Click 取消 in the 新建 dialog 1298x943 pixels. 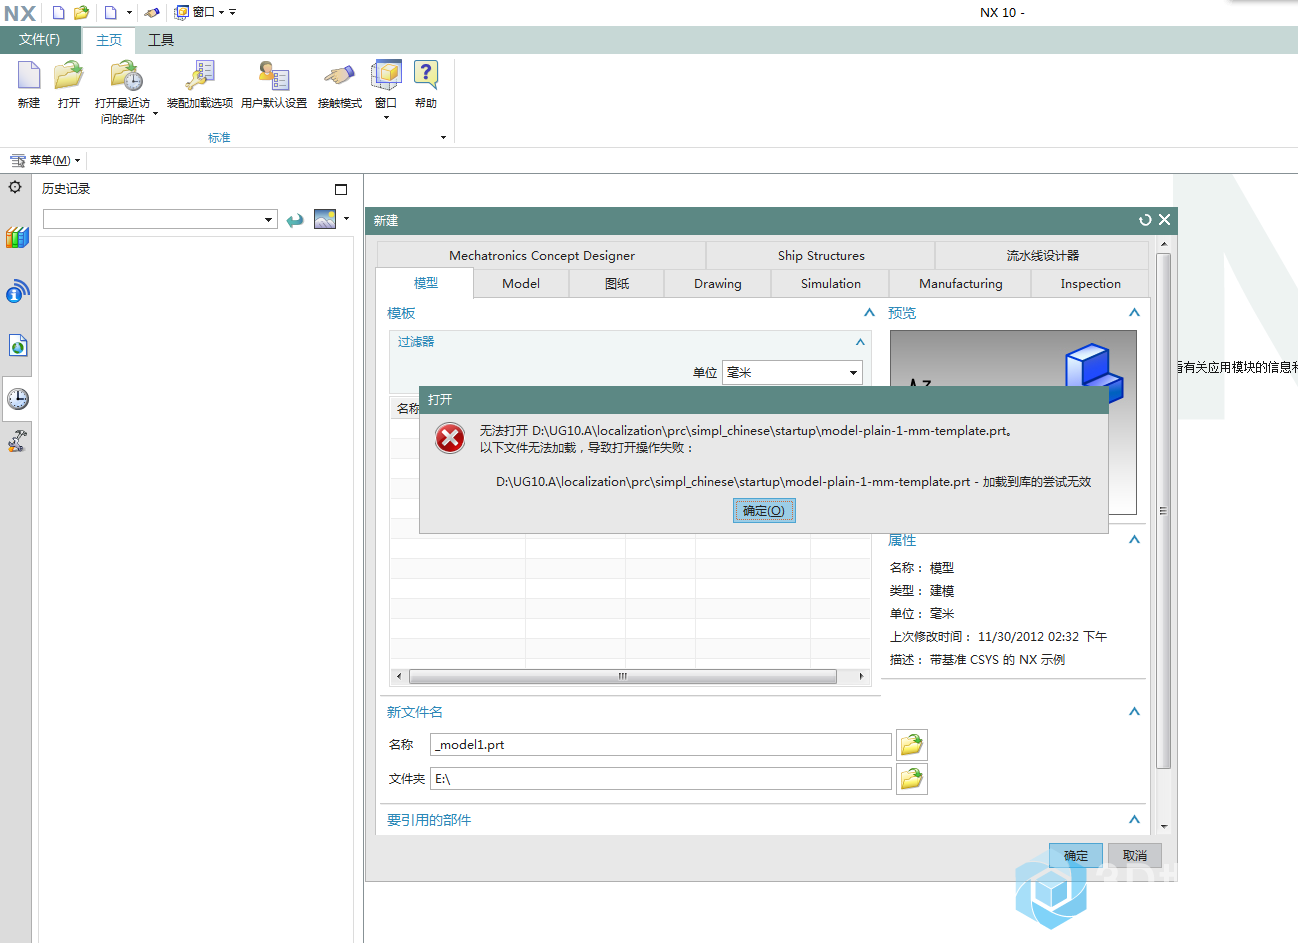pos(1135,856)
